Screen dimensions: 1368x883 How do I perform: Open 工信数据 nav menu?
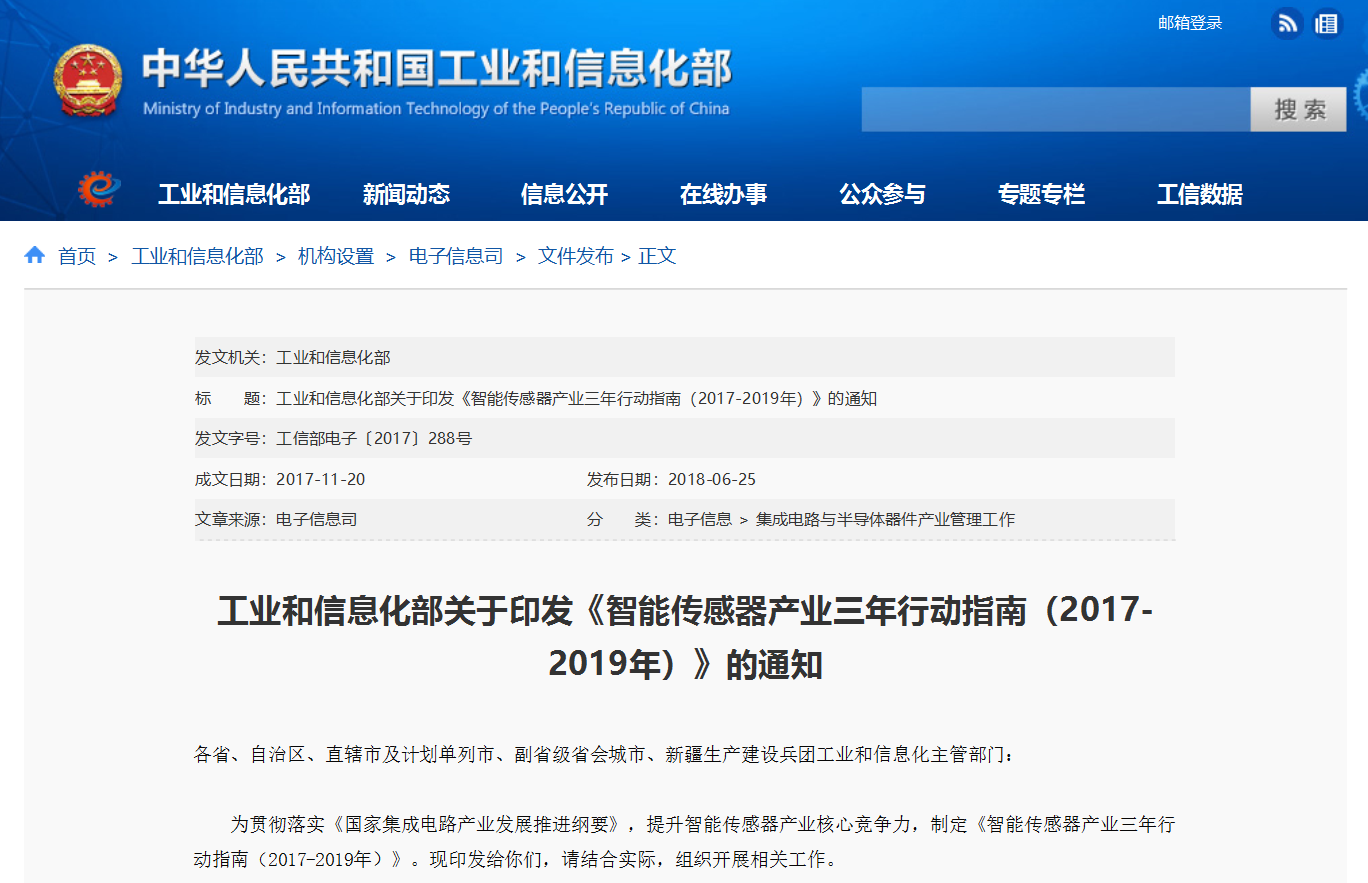(x=1200, y=195)
